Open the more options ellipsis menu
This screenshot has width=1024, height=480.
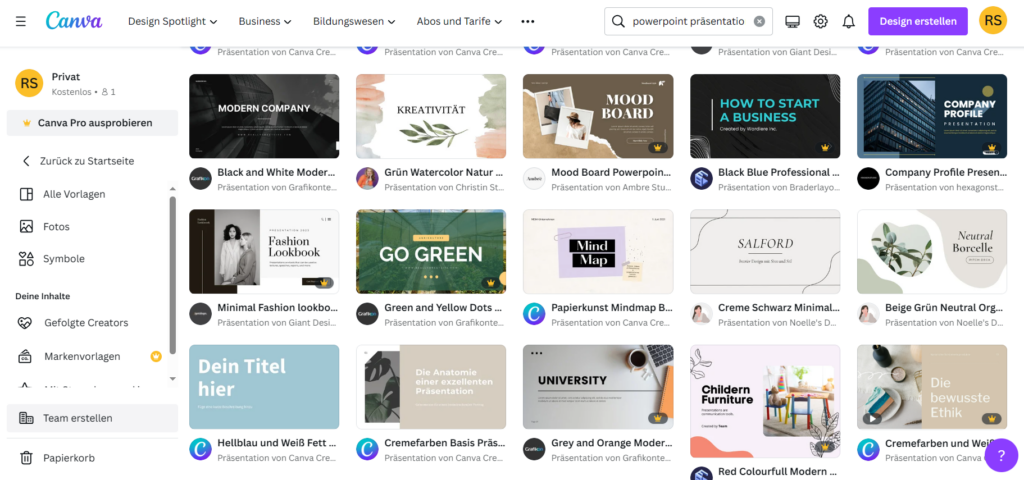click(x=528, y=21)
